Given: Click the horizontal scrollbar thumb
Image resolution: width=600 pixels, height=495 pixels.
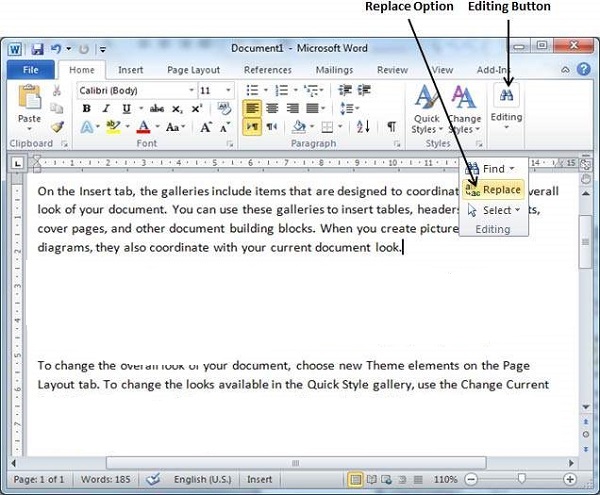Looking at the screenshot, I should 296,463.
